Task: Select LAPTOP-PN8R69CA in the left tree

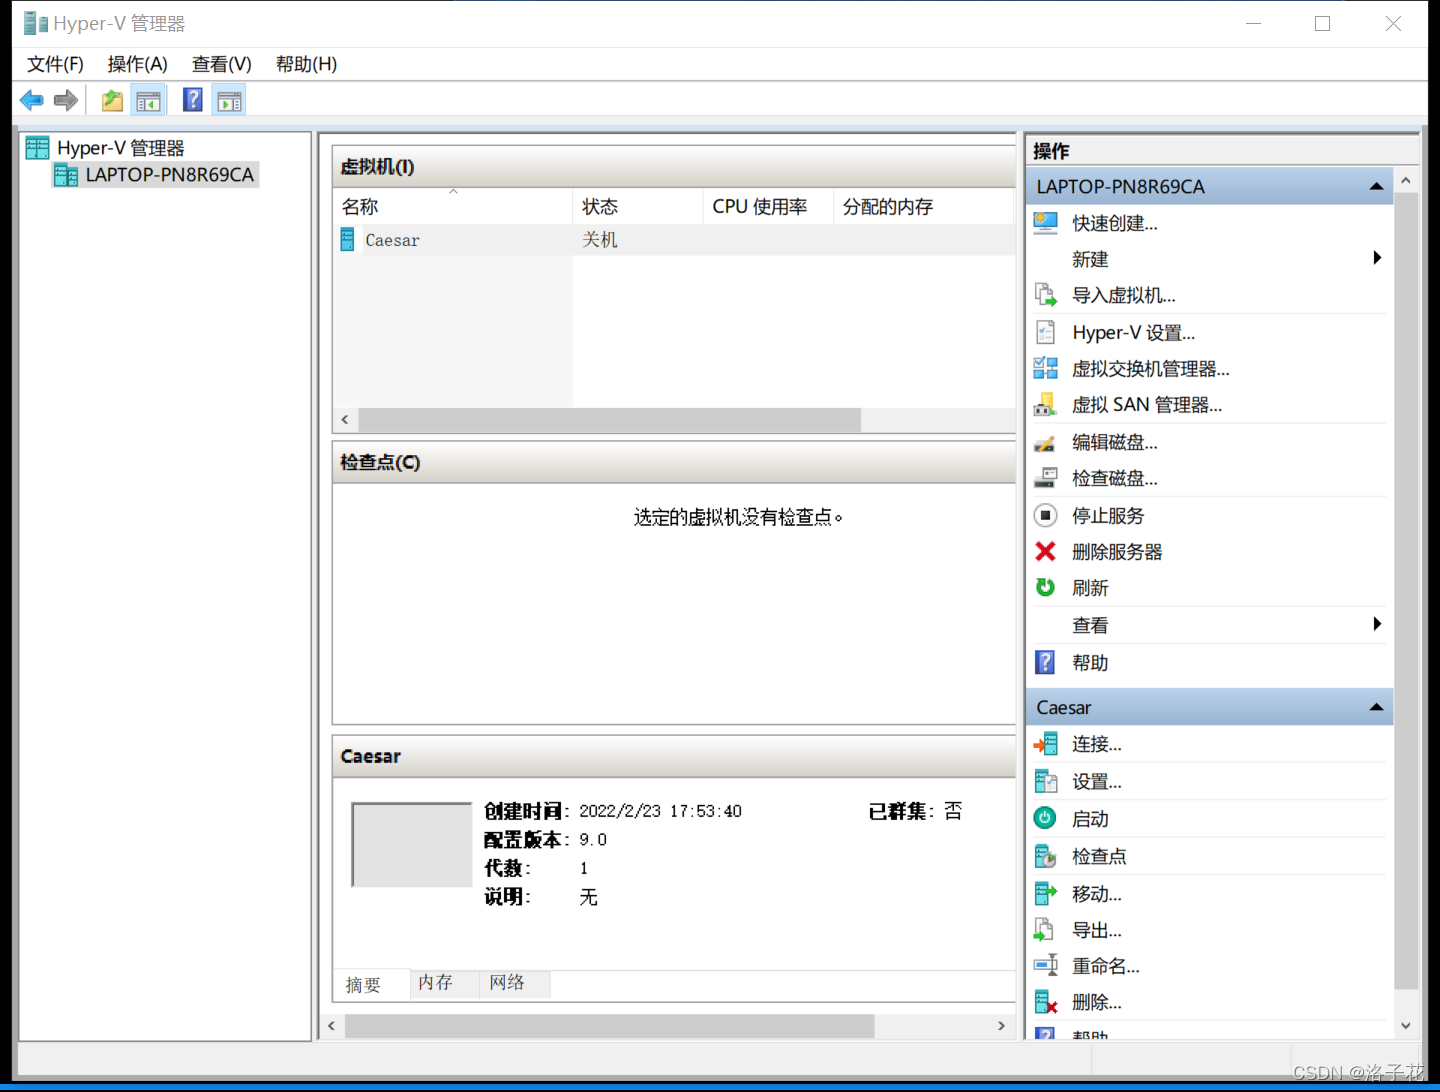Action: pos(170,175)
